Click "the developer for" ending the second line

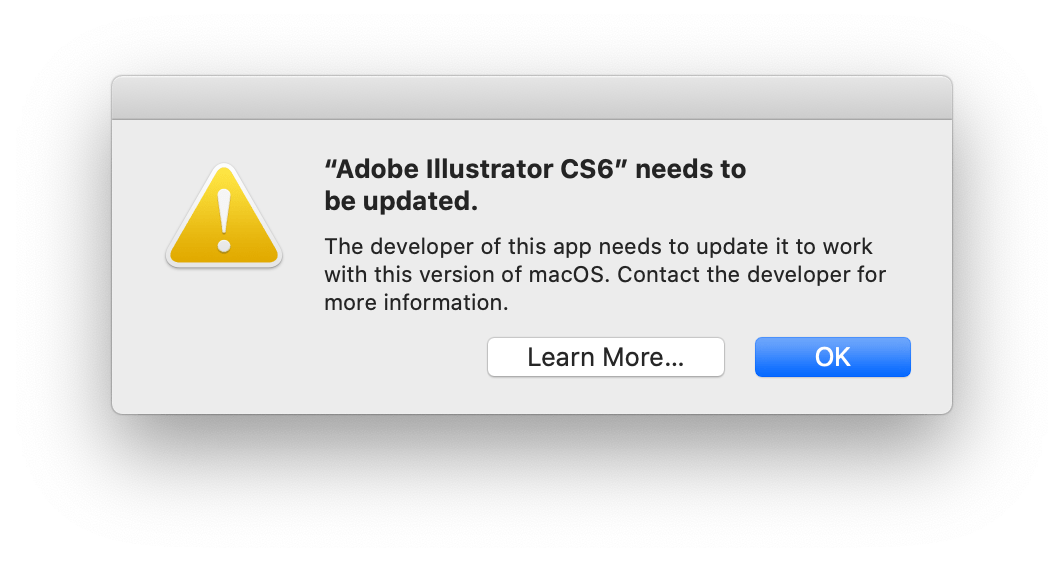(x=796, y=274)
